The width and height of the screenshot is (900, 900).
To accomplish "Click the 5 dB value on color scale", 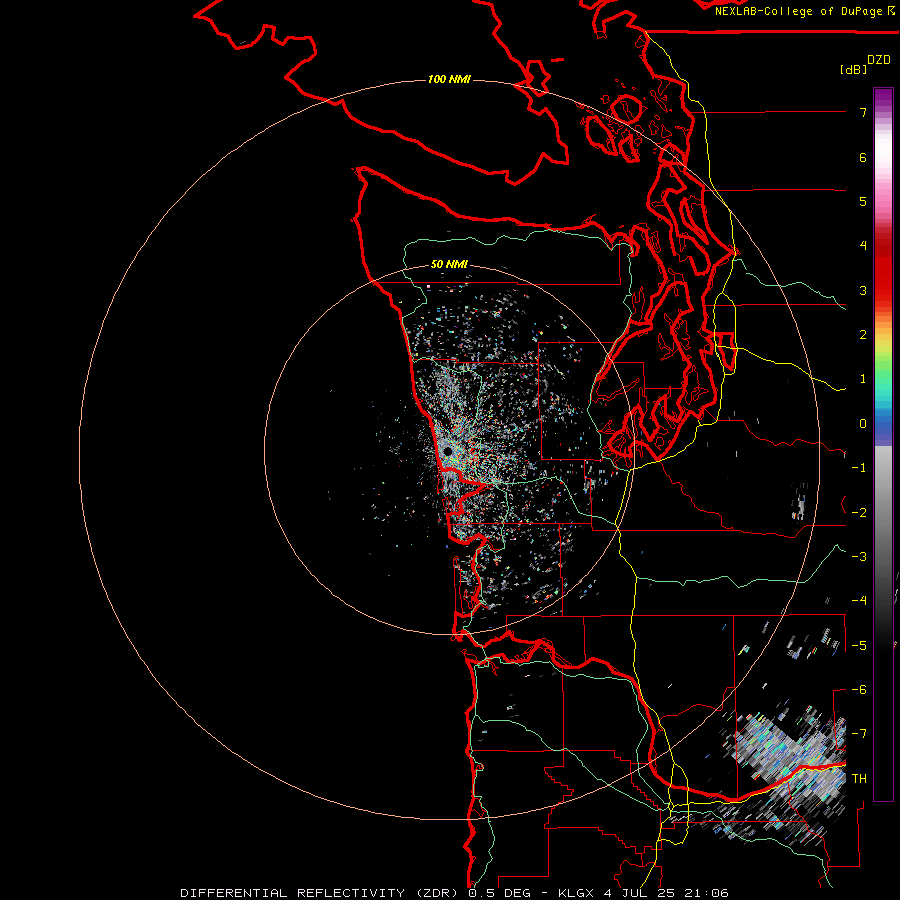I will pyautogui.click(x=863, y=201).
